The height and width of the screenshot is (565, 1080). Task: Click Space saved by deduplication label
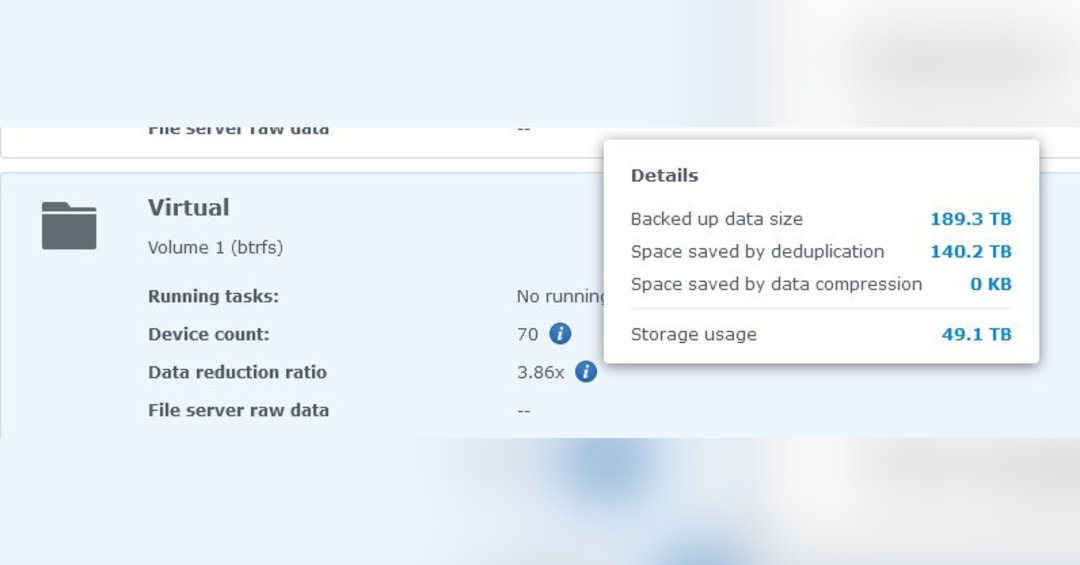[758, 251]
